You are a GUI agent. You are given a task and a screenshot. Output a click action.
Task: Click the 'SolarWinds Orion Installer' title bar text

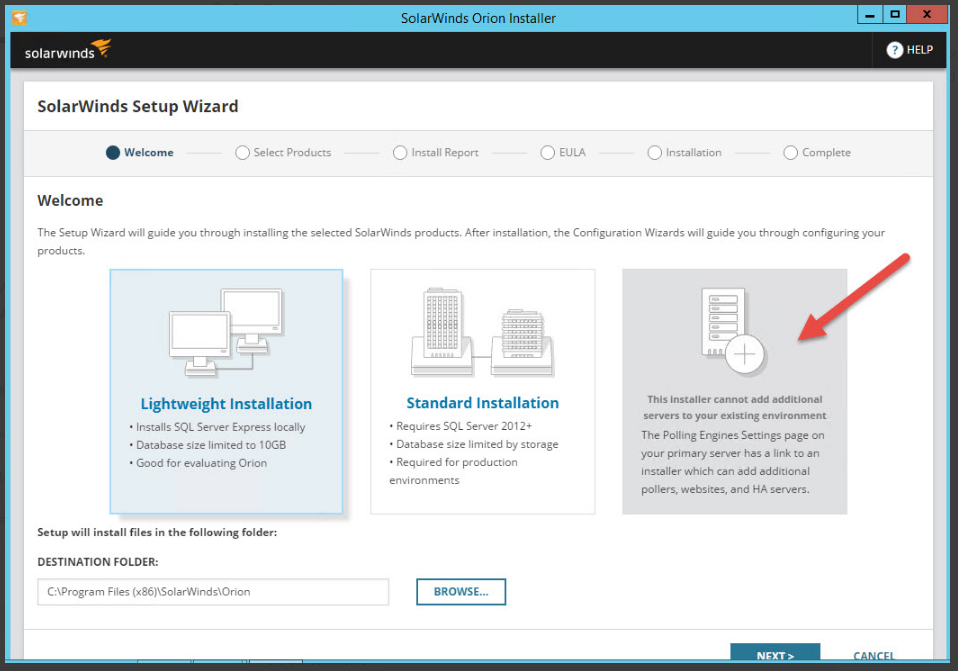tap(478, 18)
